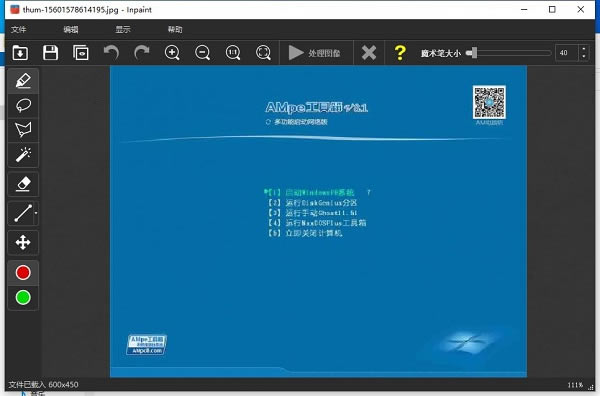Click the X cancel selection icon in toolbar

(369, 53)
